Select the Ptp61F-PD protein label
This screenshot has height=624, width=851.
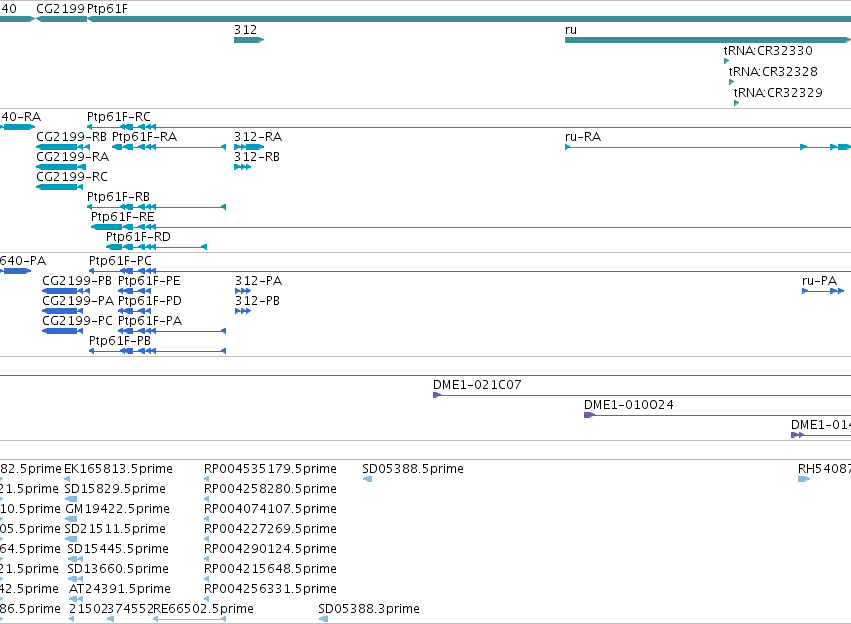150,301
